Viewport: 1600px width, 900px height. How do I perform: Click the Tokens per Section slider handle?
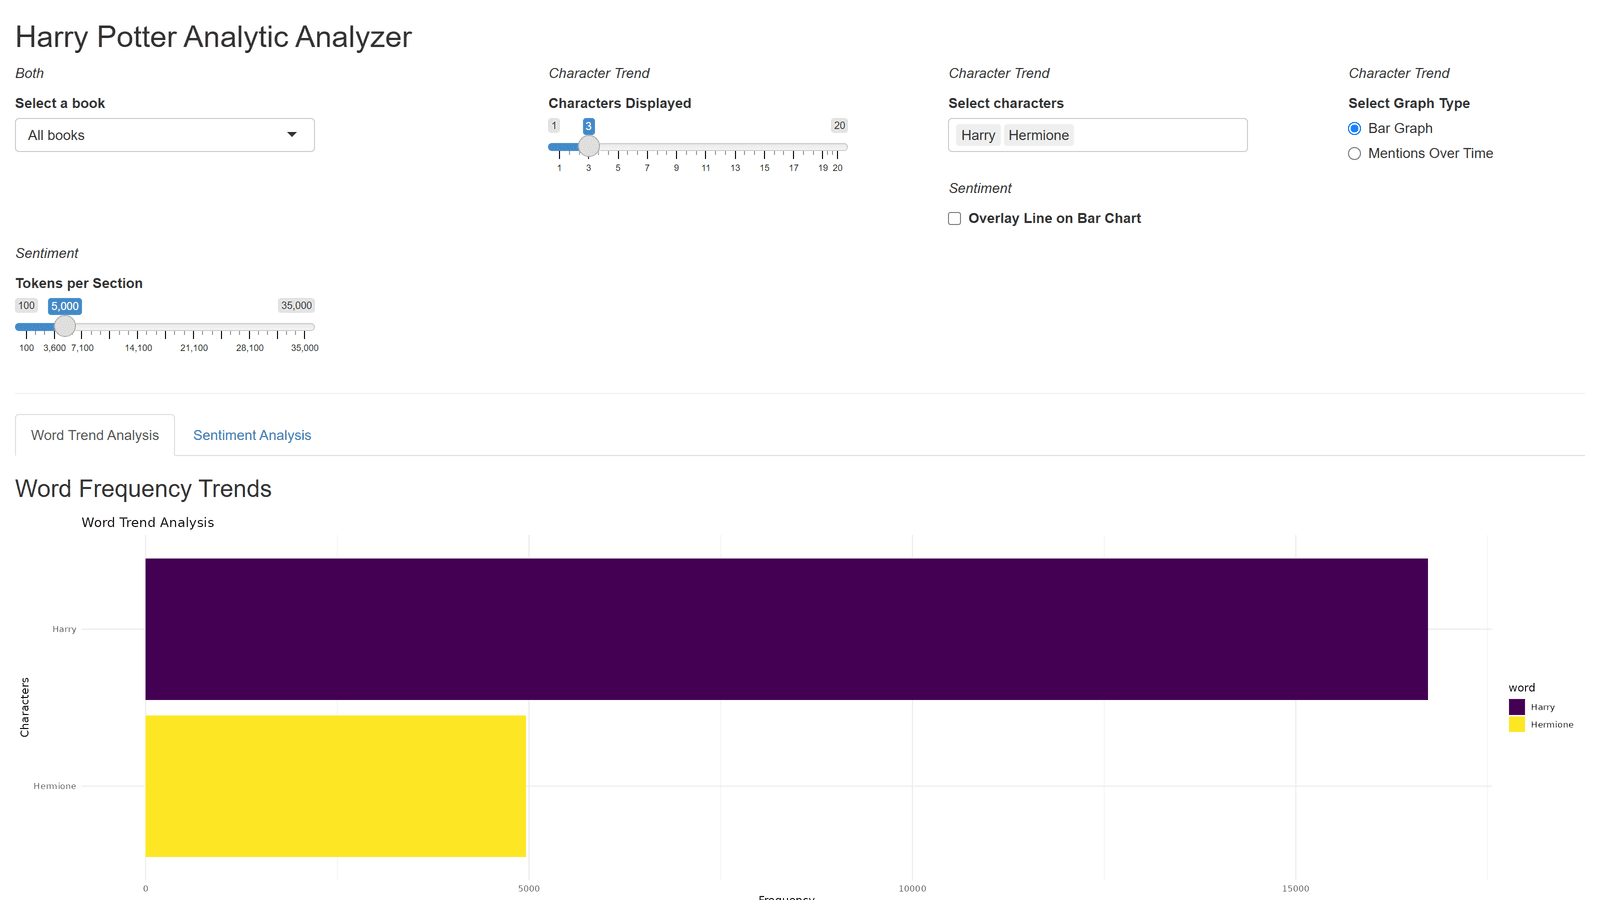point(65,327)
